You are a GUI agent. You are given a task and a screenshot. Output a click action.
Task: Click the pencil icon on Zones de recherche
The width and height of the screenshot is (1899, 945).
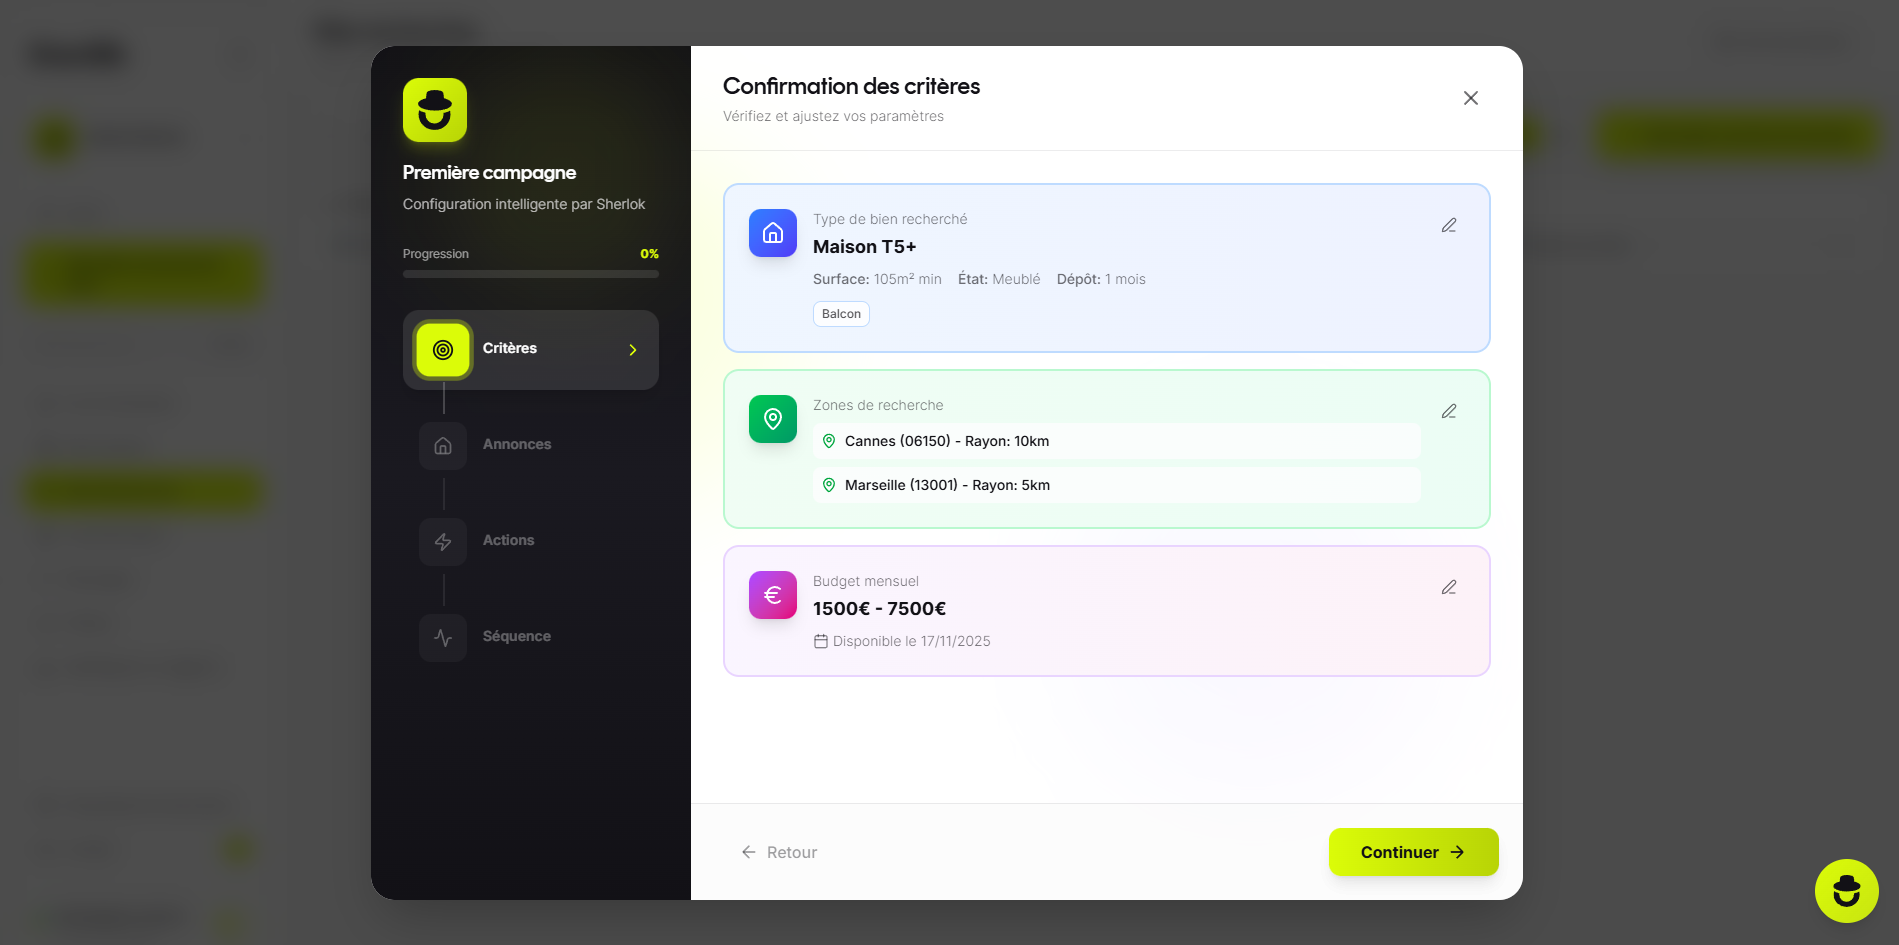pyautogui.click(x=1449, y=410)
